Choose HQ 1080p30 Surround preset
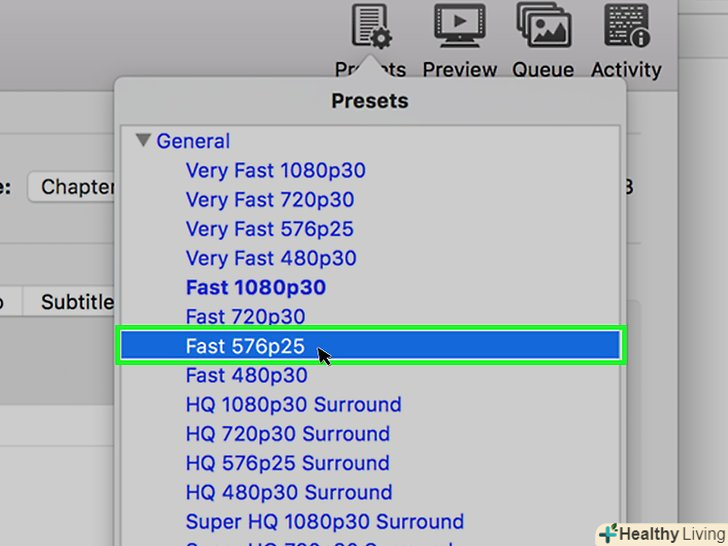 pos(293,405)
